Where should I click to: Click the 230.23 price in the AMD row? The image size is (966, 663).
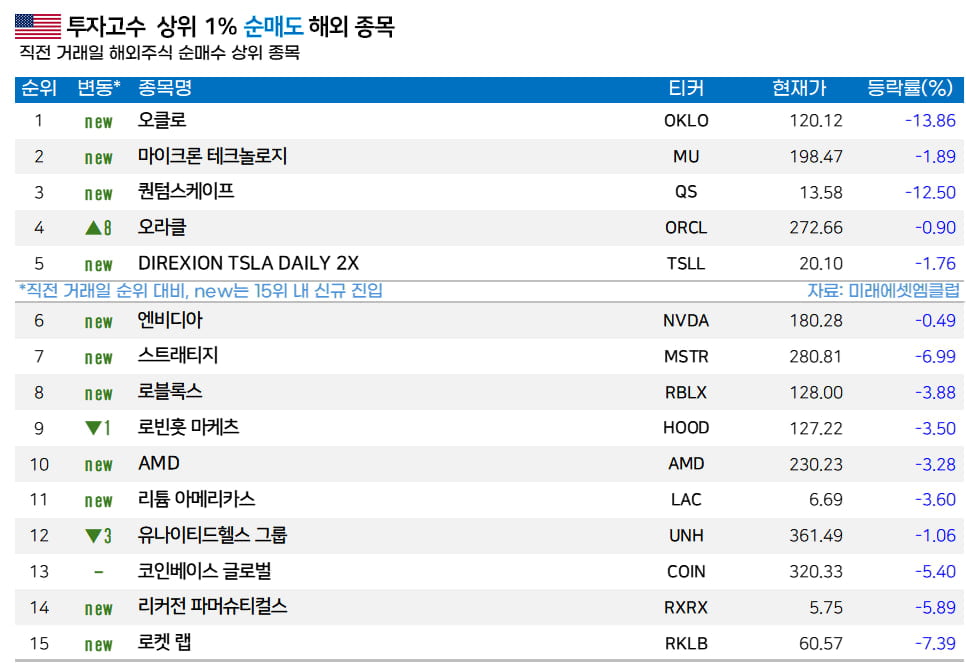pos(815,464)
